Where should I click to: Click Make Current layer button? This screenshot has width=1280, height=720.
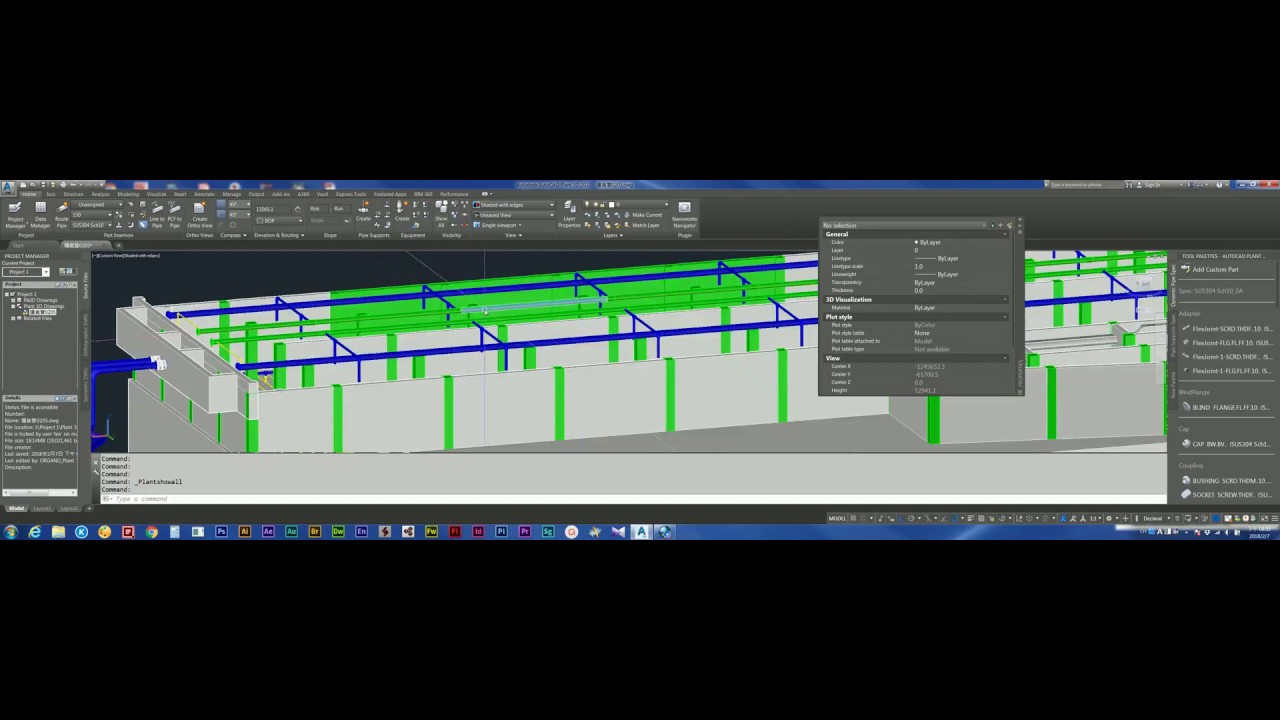pos(643,215)
